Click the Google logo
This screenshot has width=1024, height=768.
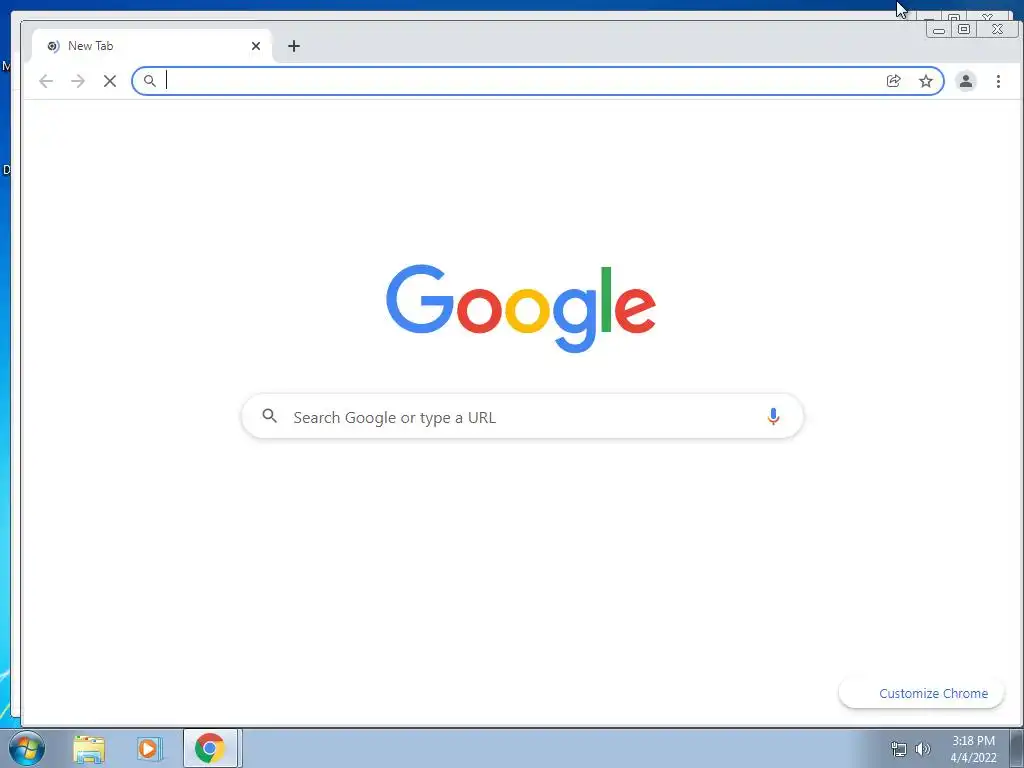coord(521,308)
